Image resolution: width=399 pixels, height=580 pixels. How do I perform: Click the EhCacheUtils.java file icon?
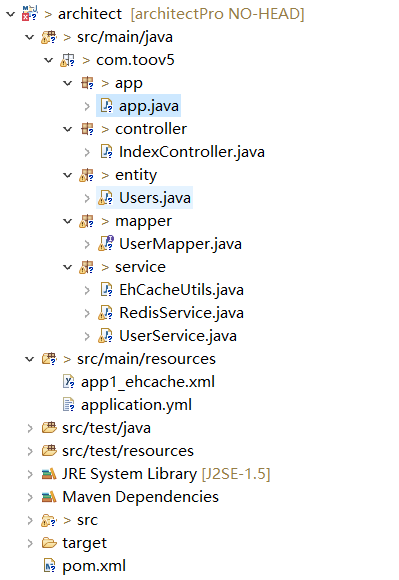click(x=106, y=290)
